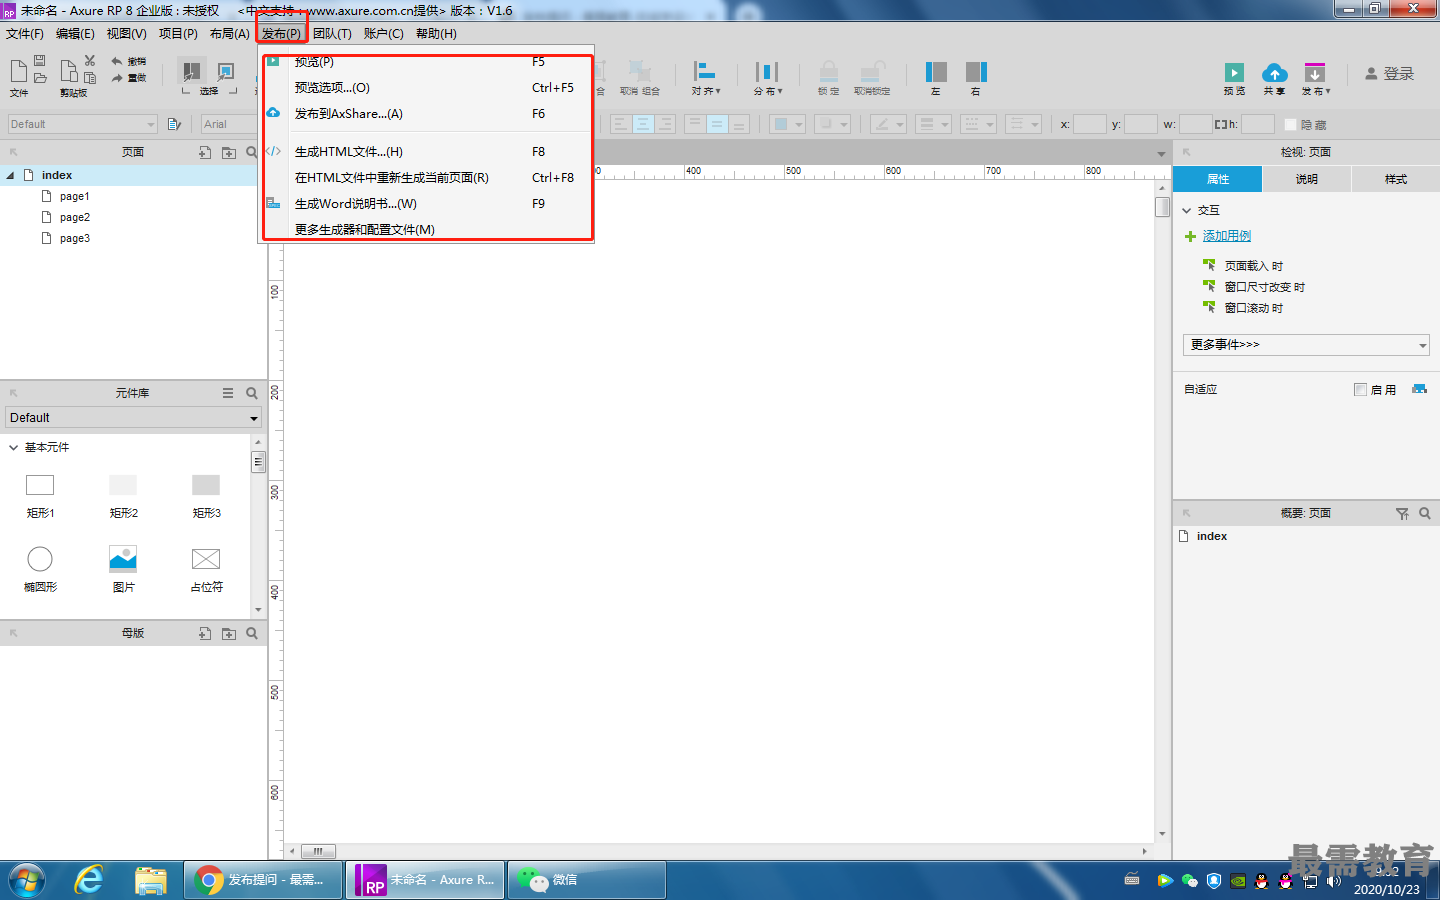Select the Image widget
1440x900 pixels.
(123, 567)
